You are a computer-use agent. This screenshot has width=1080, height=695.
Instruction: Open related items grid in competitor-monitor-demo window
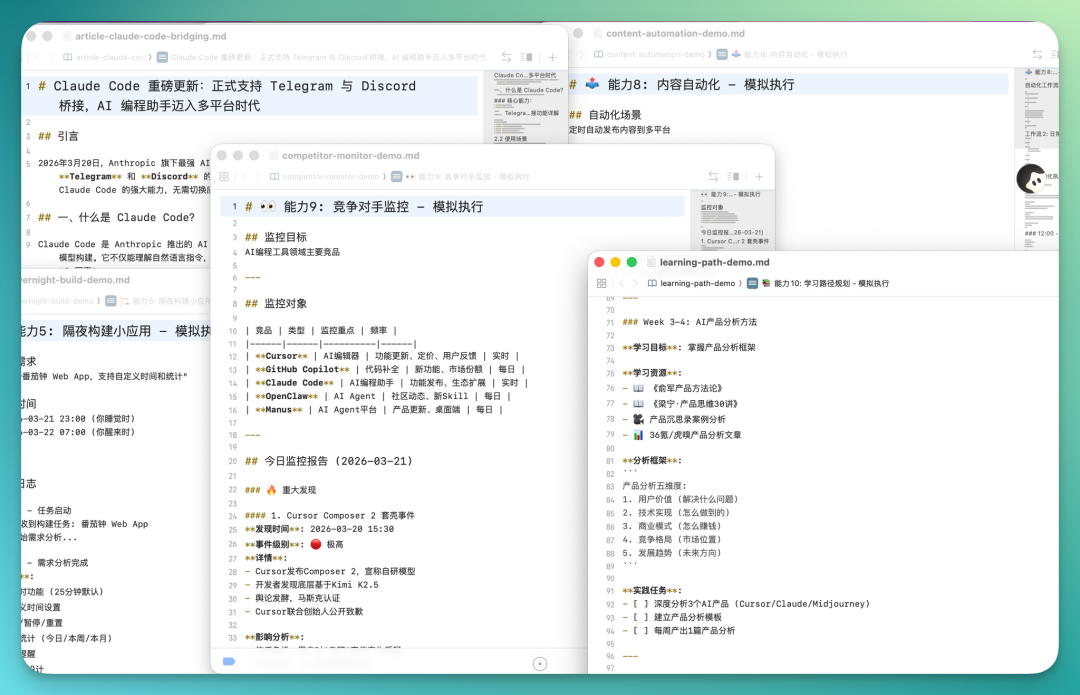pyautogui.click(x=224, y=177)
